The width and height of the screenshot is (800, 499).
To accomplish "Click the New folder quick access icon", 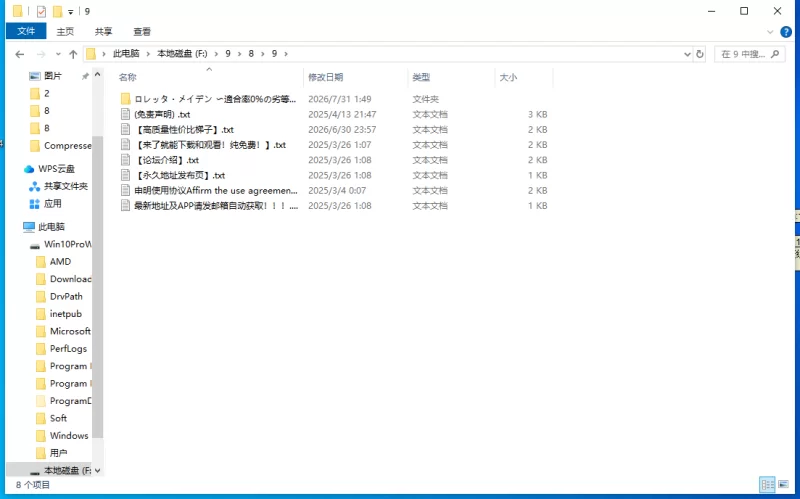I will (x=58, y=11).
